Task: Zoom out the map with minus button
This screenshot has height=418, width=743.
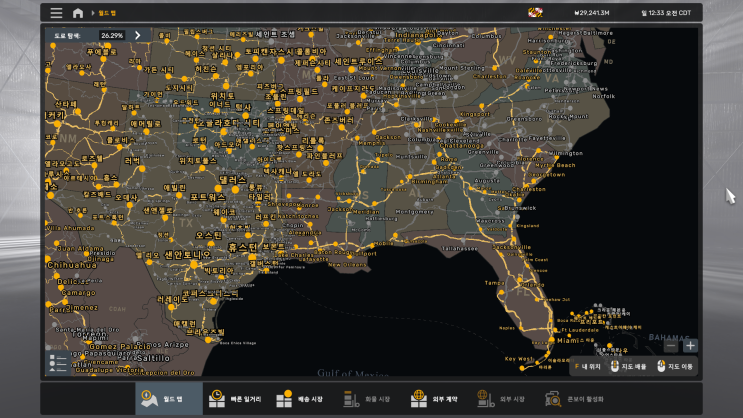Action: coord(671,346)
